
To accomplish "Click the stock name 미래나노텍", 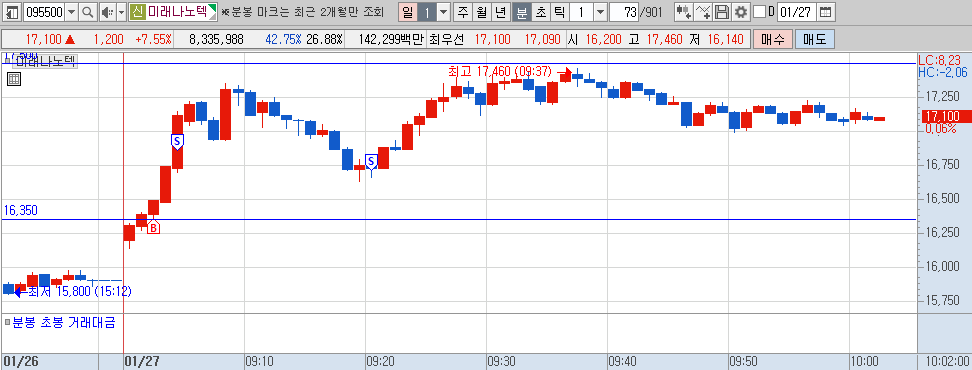I will point(177,12).
